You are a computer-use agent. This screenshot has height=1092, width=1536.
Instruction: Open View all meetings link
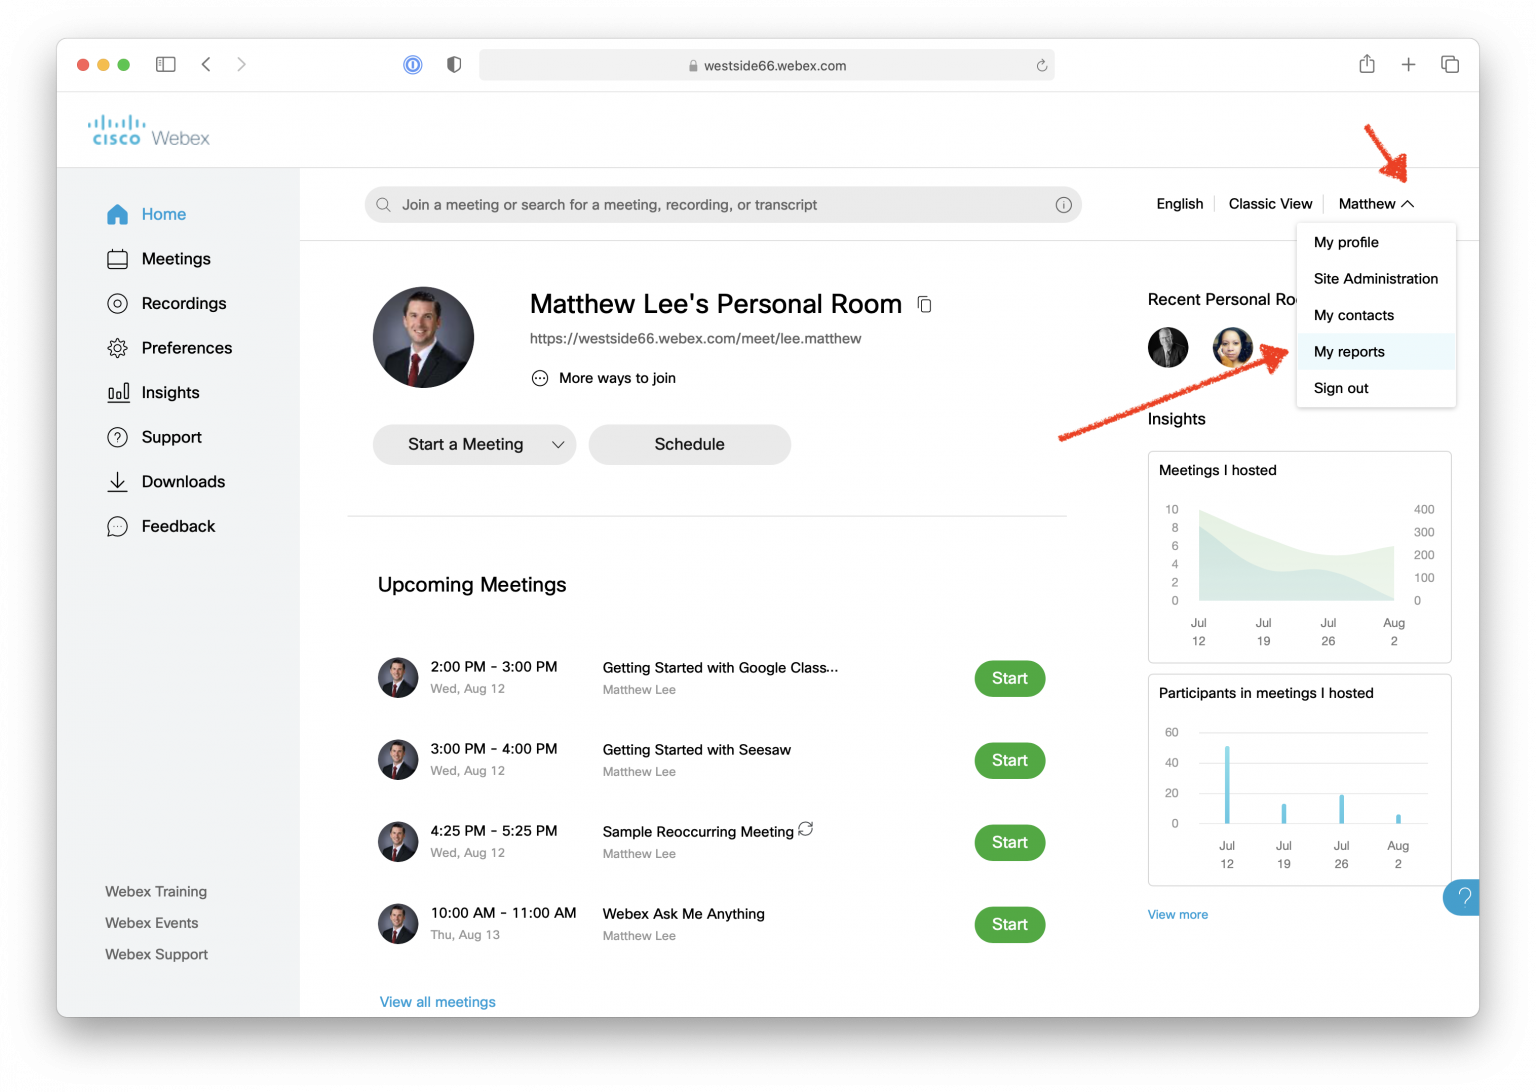[x=437, y=1001]
